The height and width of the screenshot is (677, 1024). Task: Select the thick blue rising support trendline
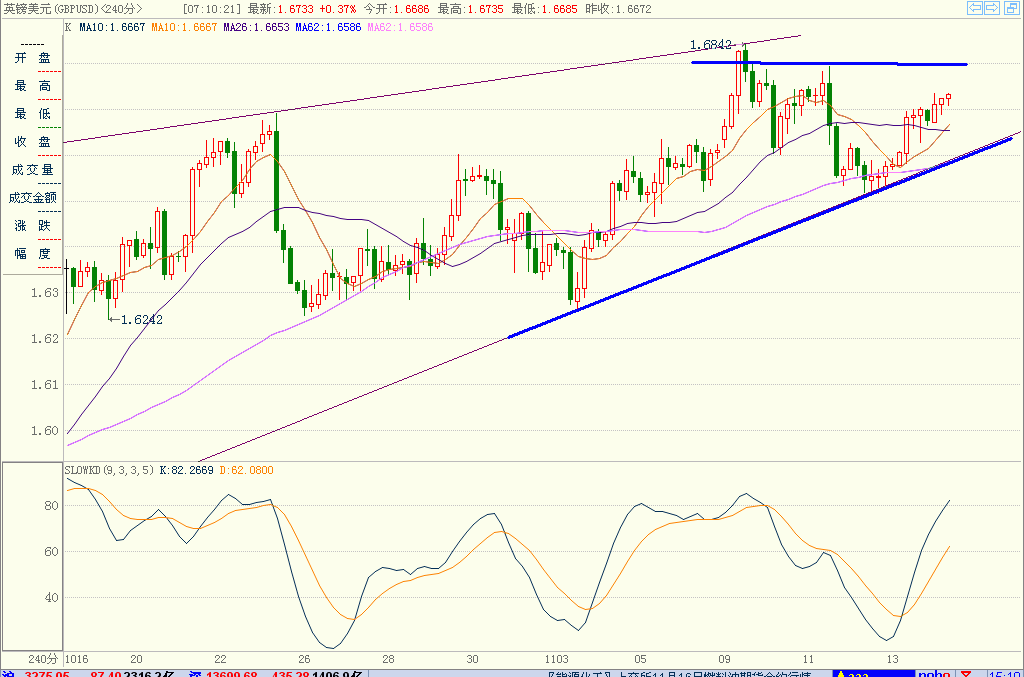tap(760, 238)
